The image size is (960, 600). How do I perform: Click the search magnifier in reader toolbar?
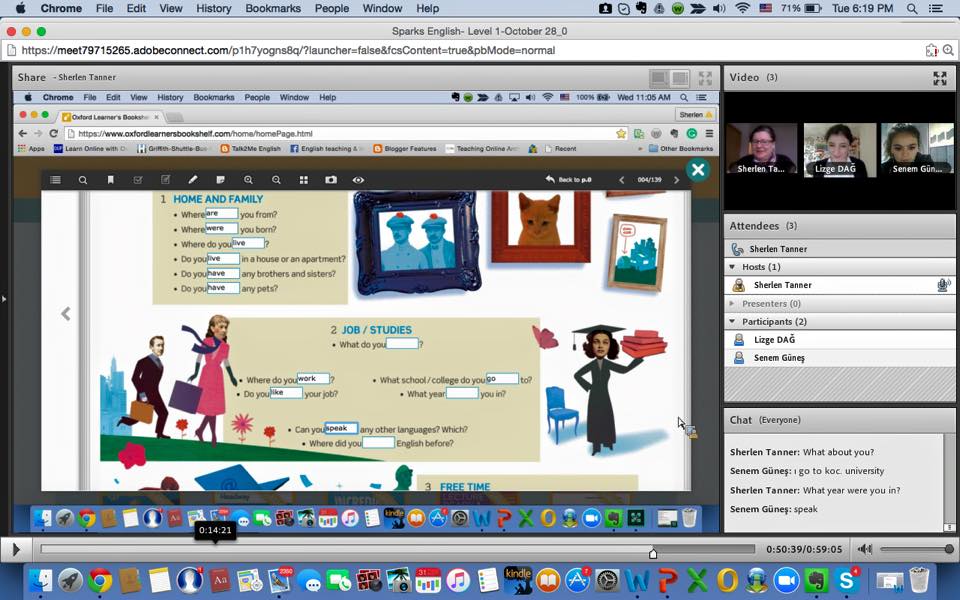[83, 180]
